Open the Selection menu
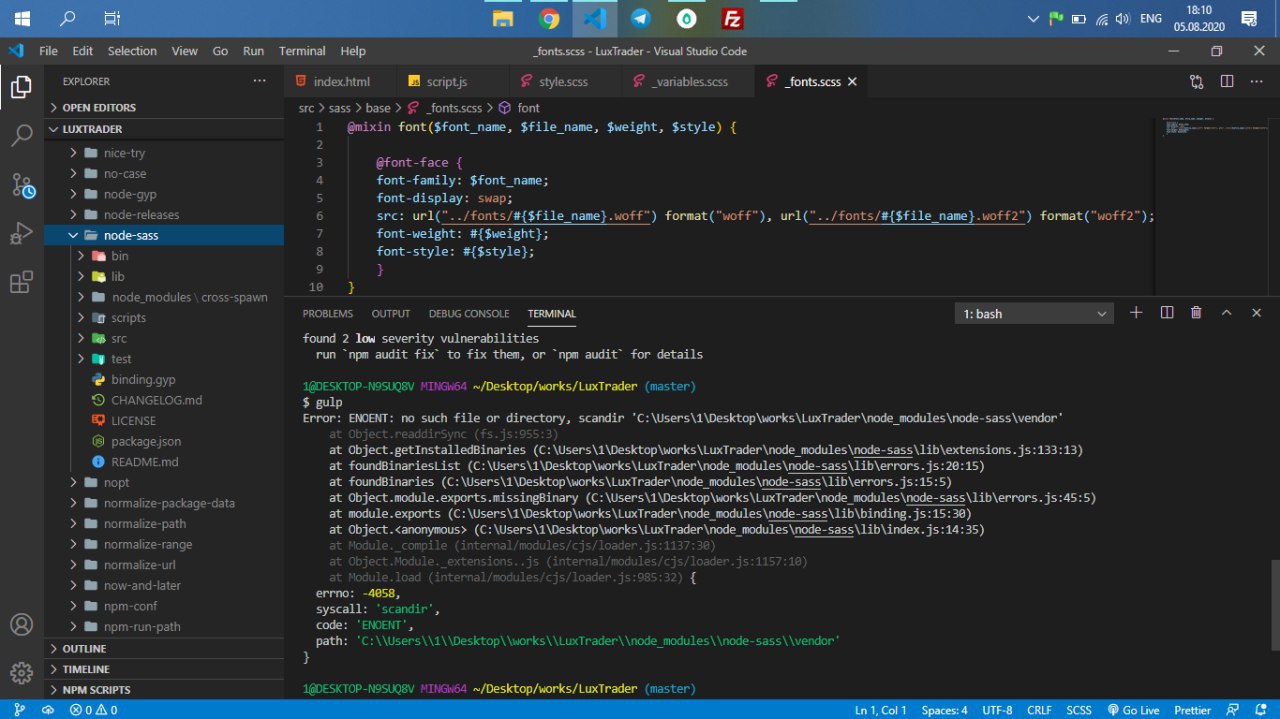Viewport: 1280px width, 719px height. 132,51
